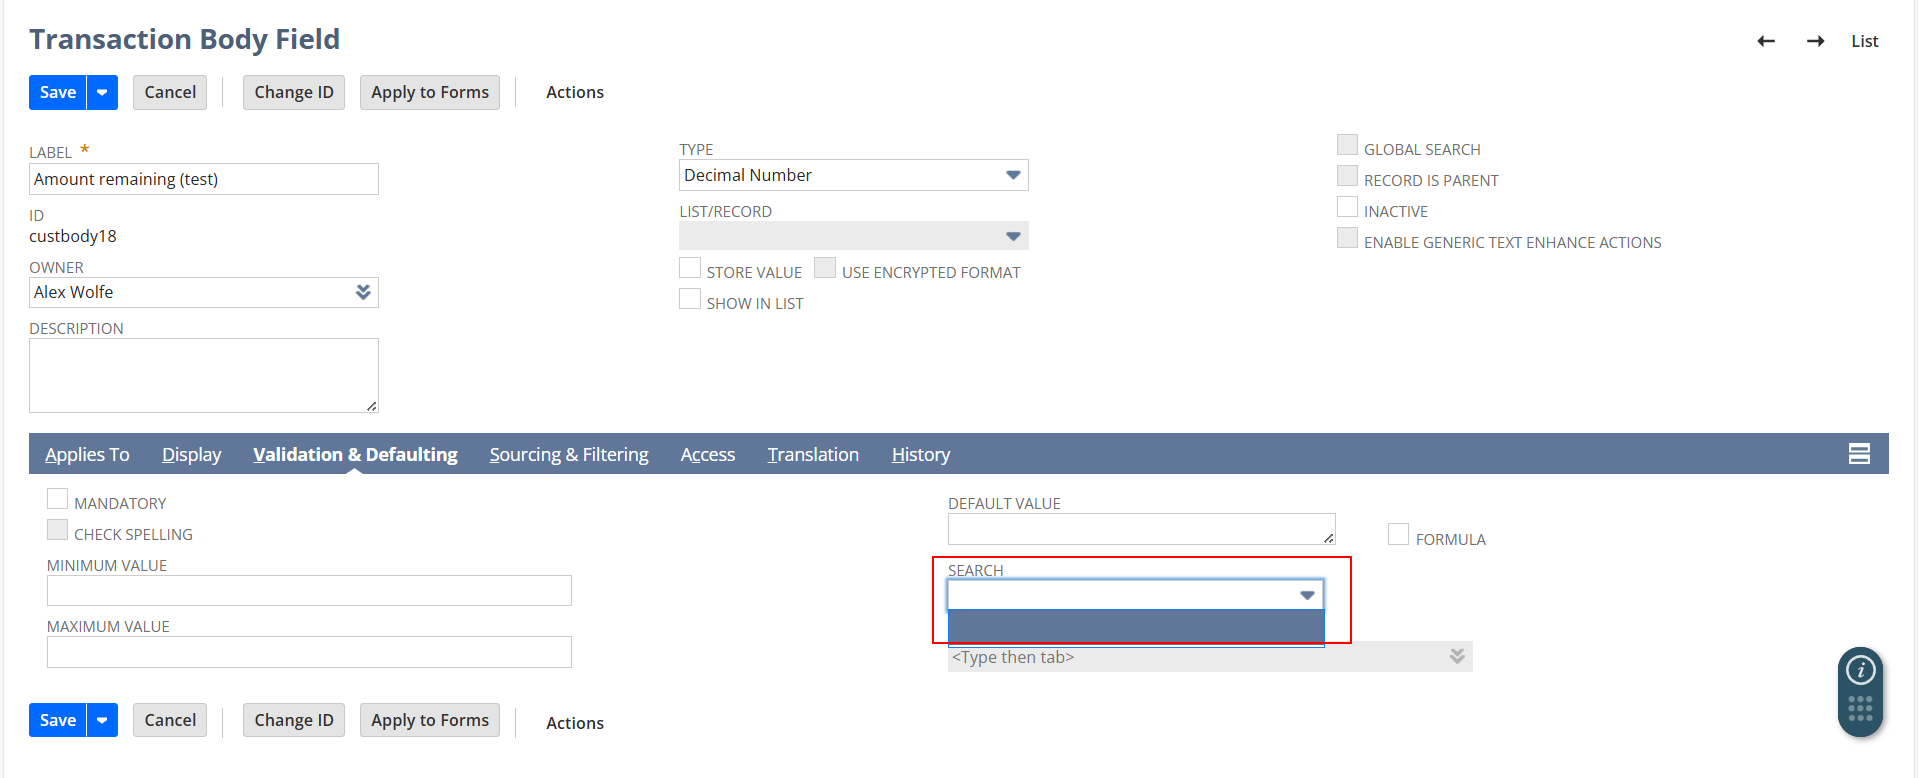Go to next record using right arrow
This screenshot has height=778, width=1919.
pyautogui.click(x=1815, y=41)
